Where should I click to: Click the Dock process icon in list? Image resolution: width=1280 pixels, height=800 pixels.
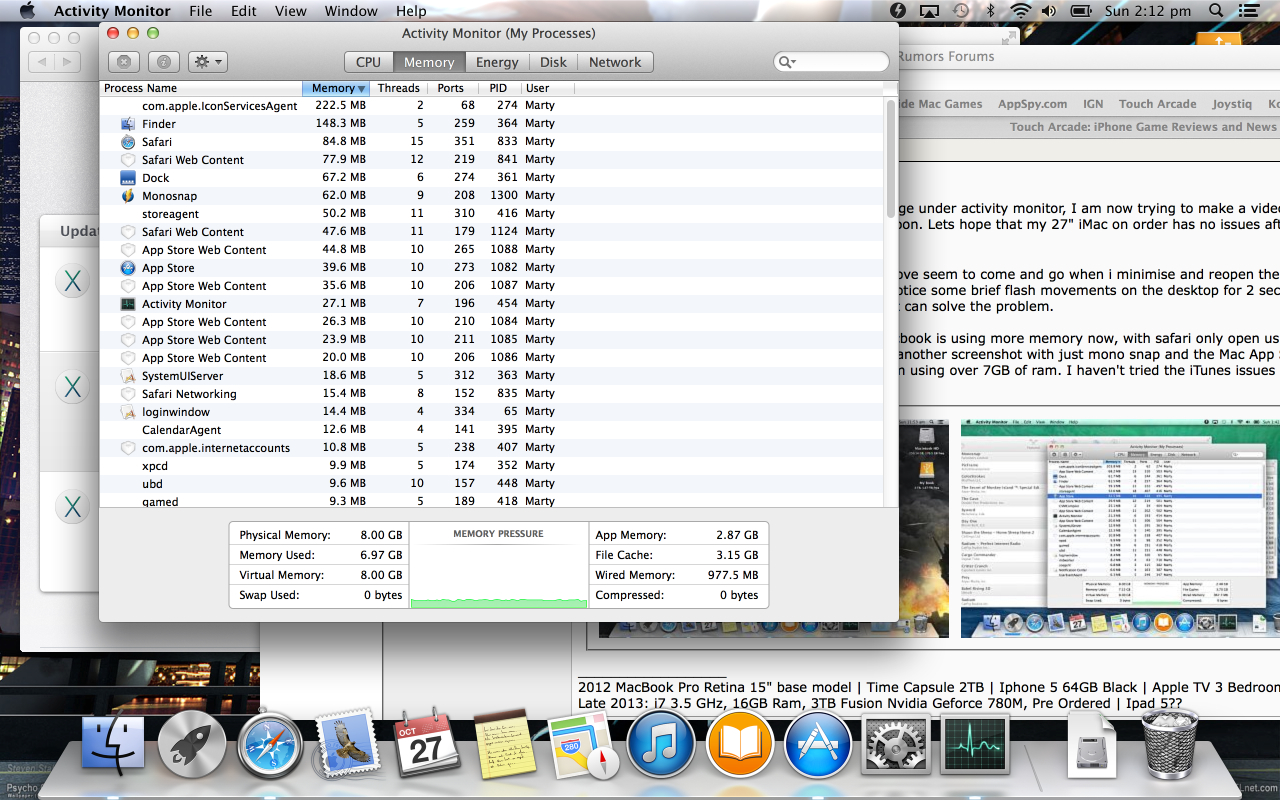click(128, 178)
